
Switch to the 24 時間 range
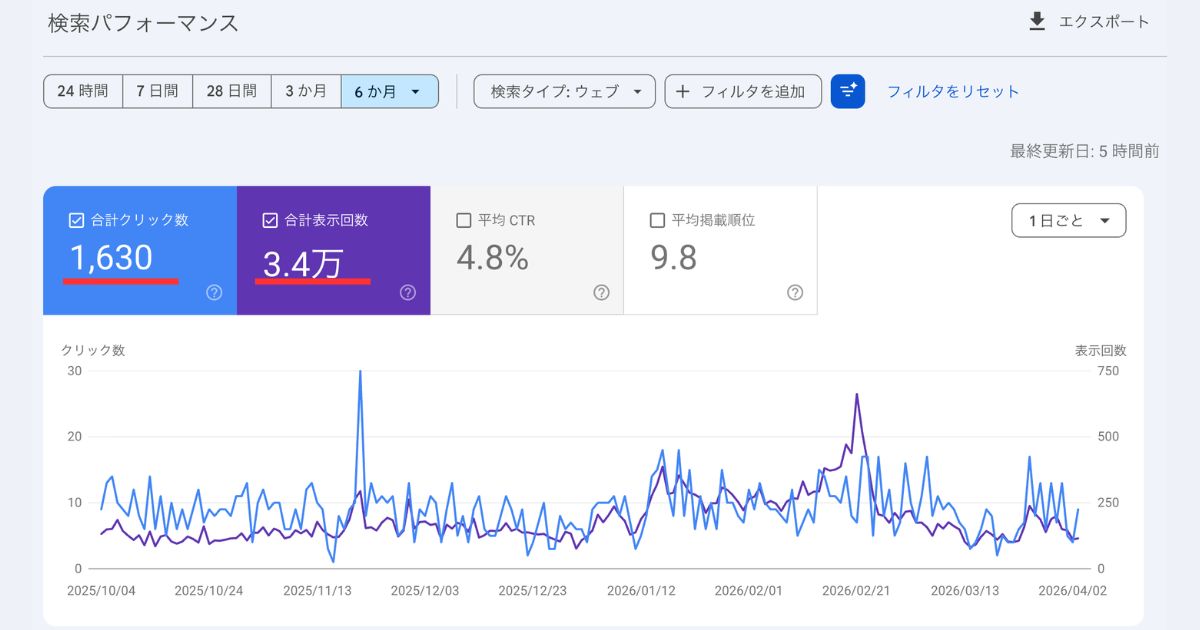pos(82,91)
